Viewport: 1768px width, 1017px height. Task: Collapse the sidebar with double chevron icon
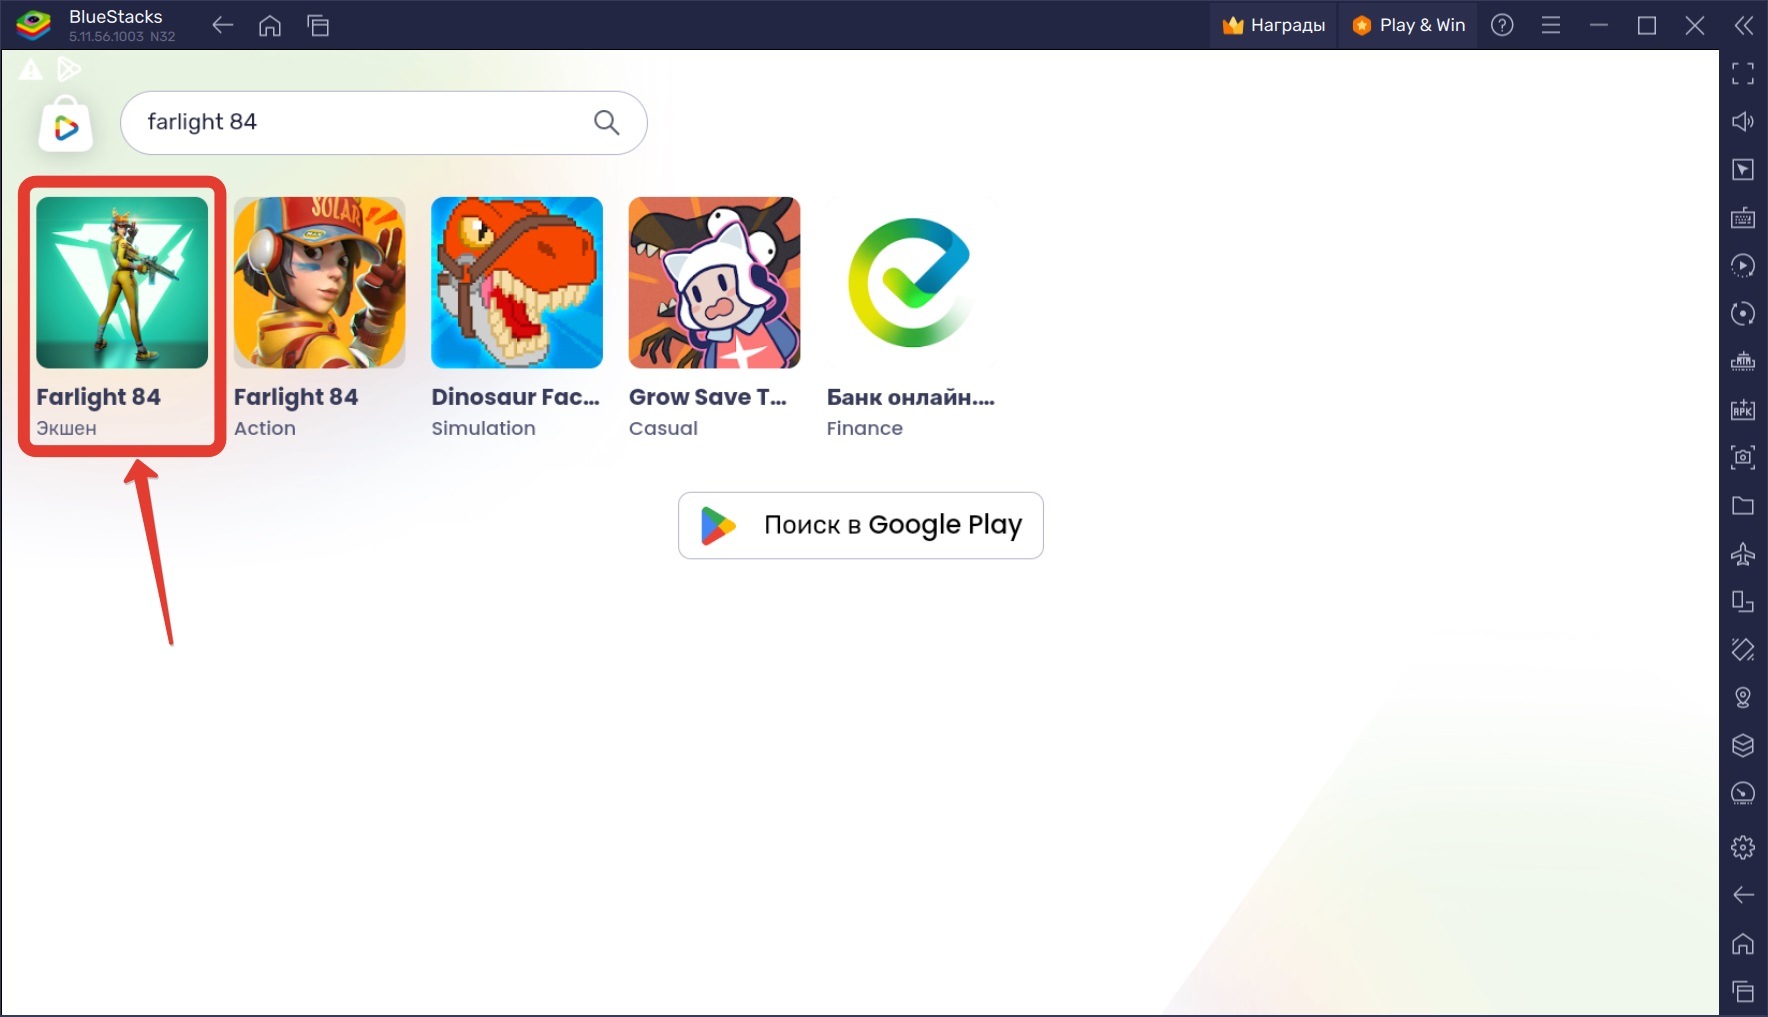point(1744,25)
